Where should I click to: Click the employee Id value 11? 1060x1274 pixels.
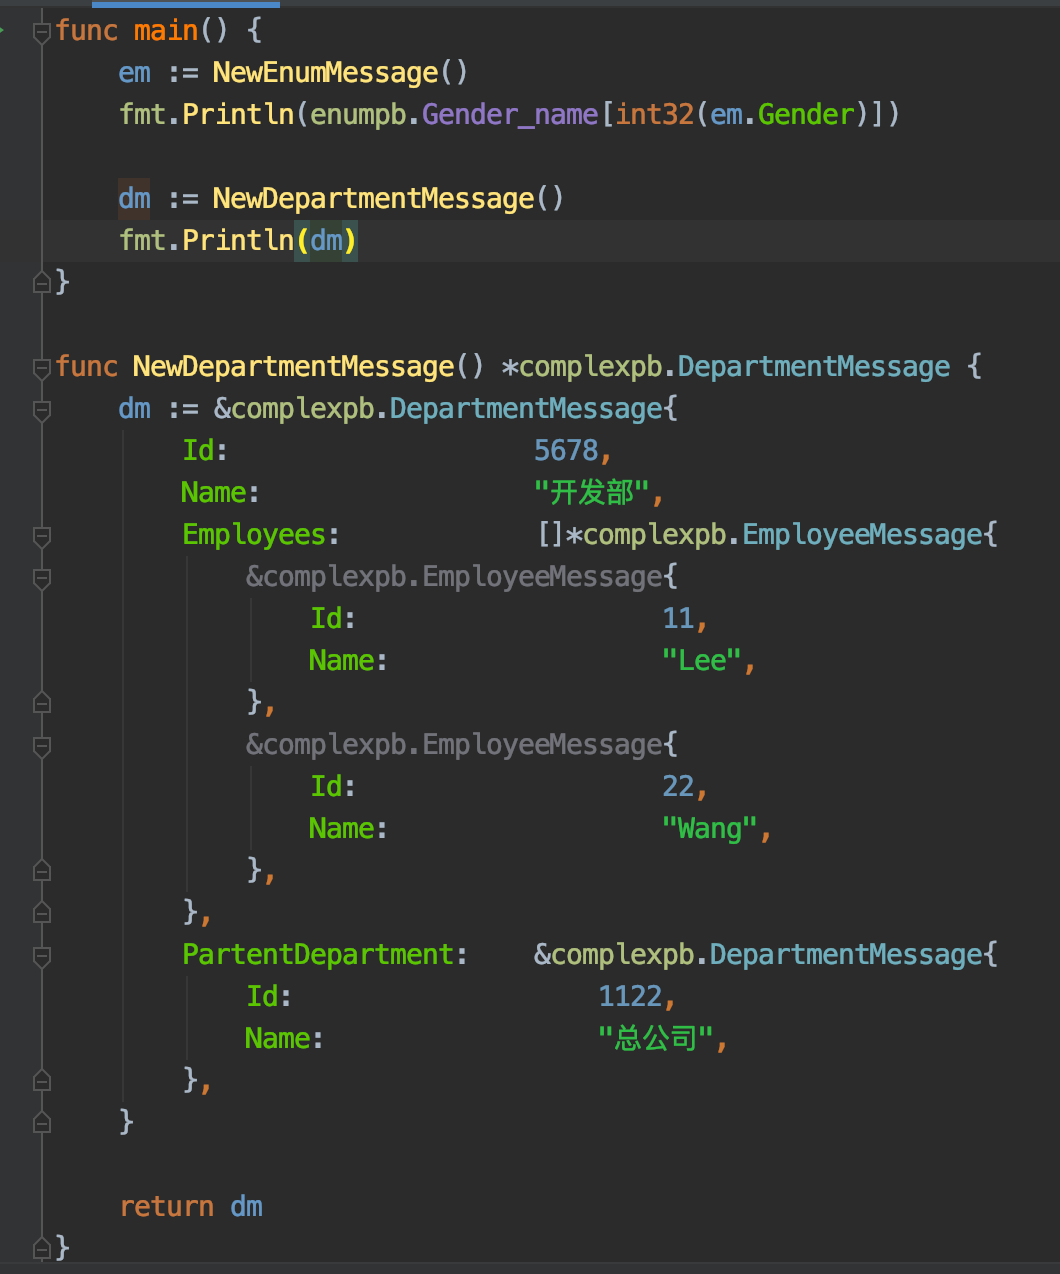tap(678, 619)
